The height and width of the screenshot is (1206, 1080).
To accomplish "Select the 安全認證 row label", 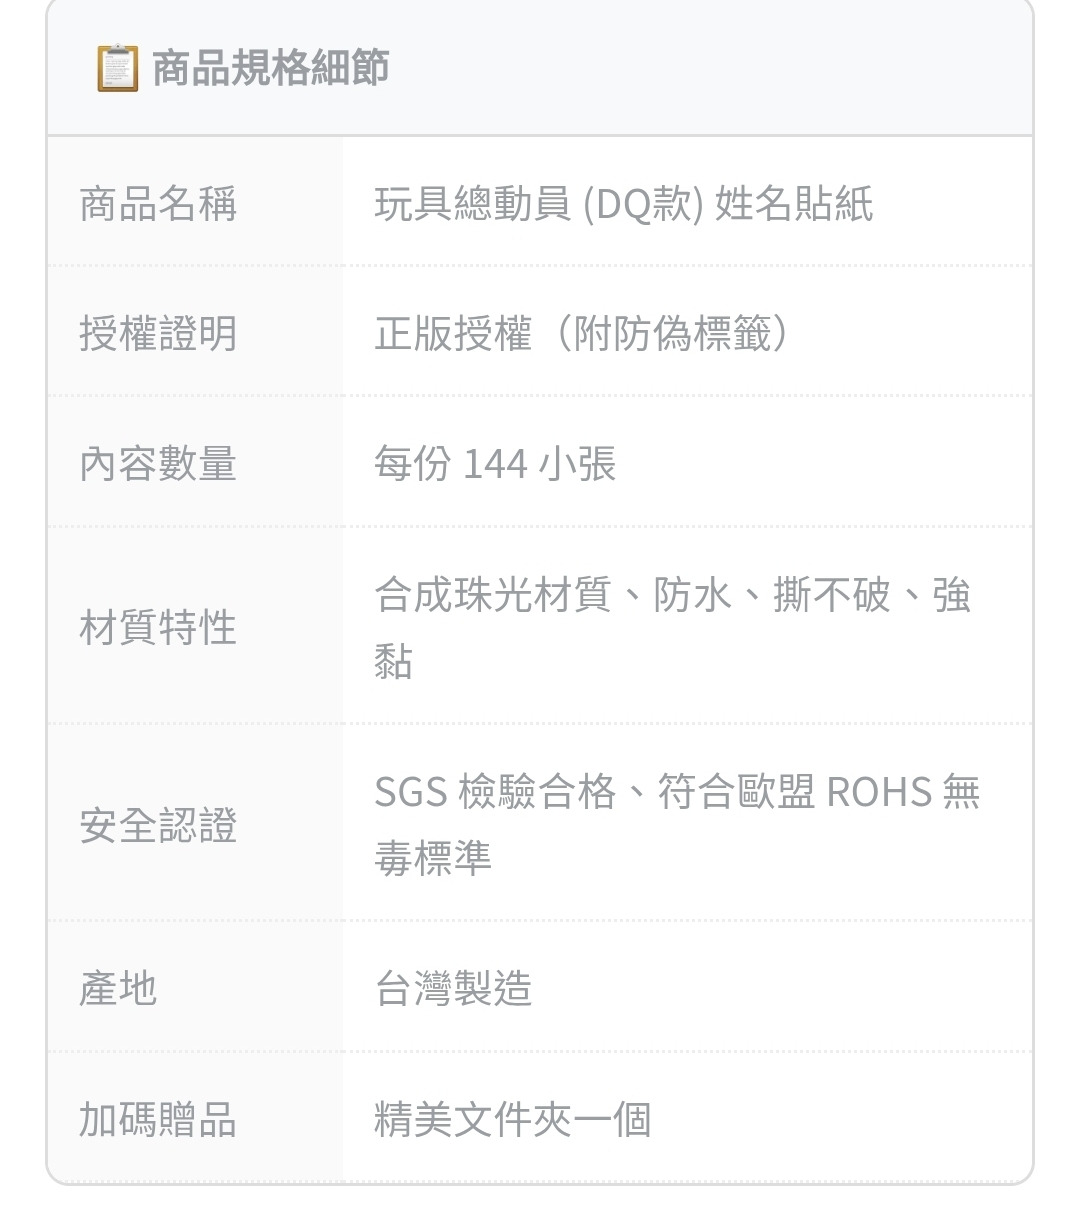I will (158, 826).
